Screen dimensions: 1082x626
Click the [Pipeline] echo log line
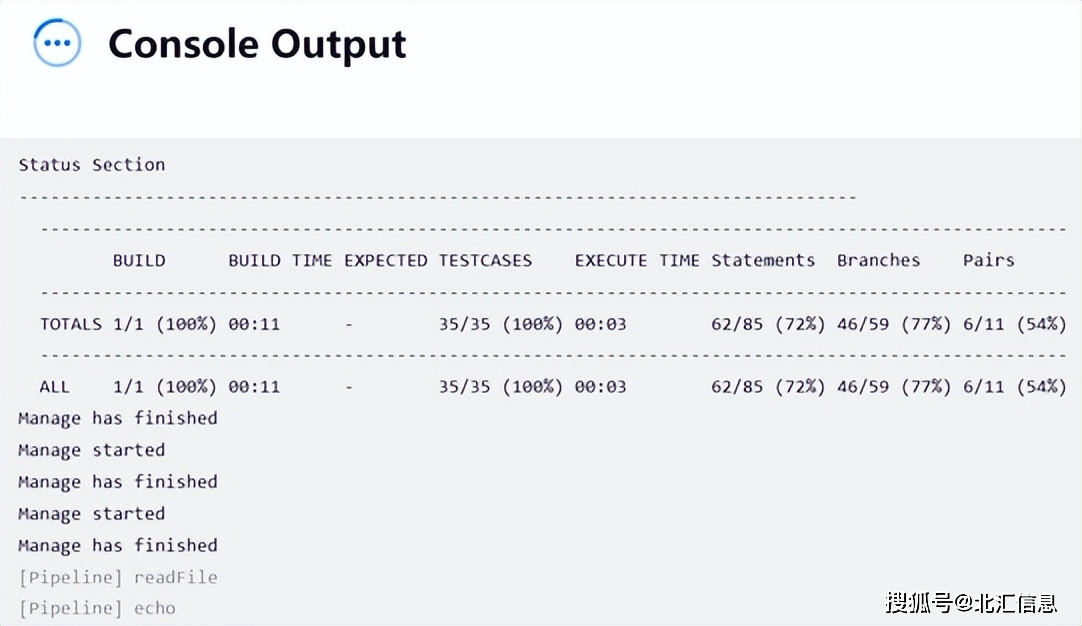tap(97, 608)
